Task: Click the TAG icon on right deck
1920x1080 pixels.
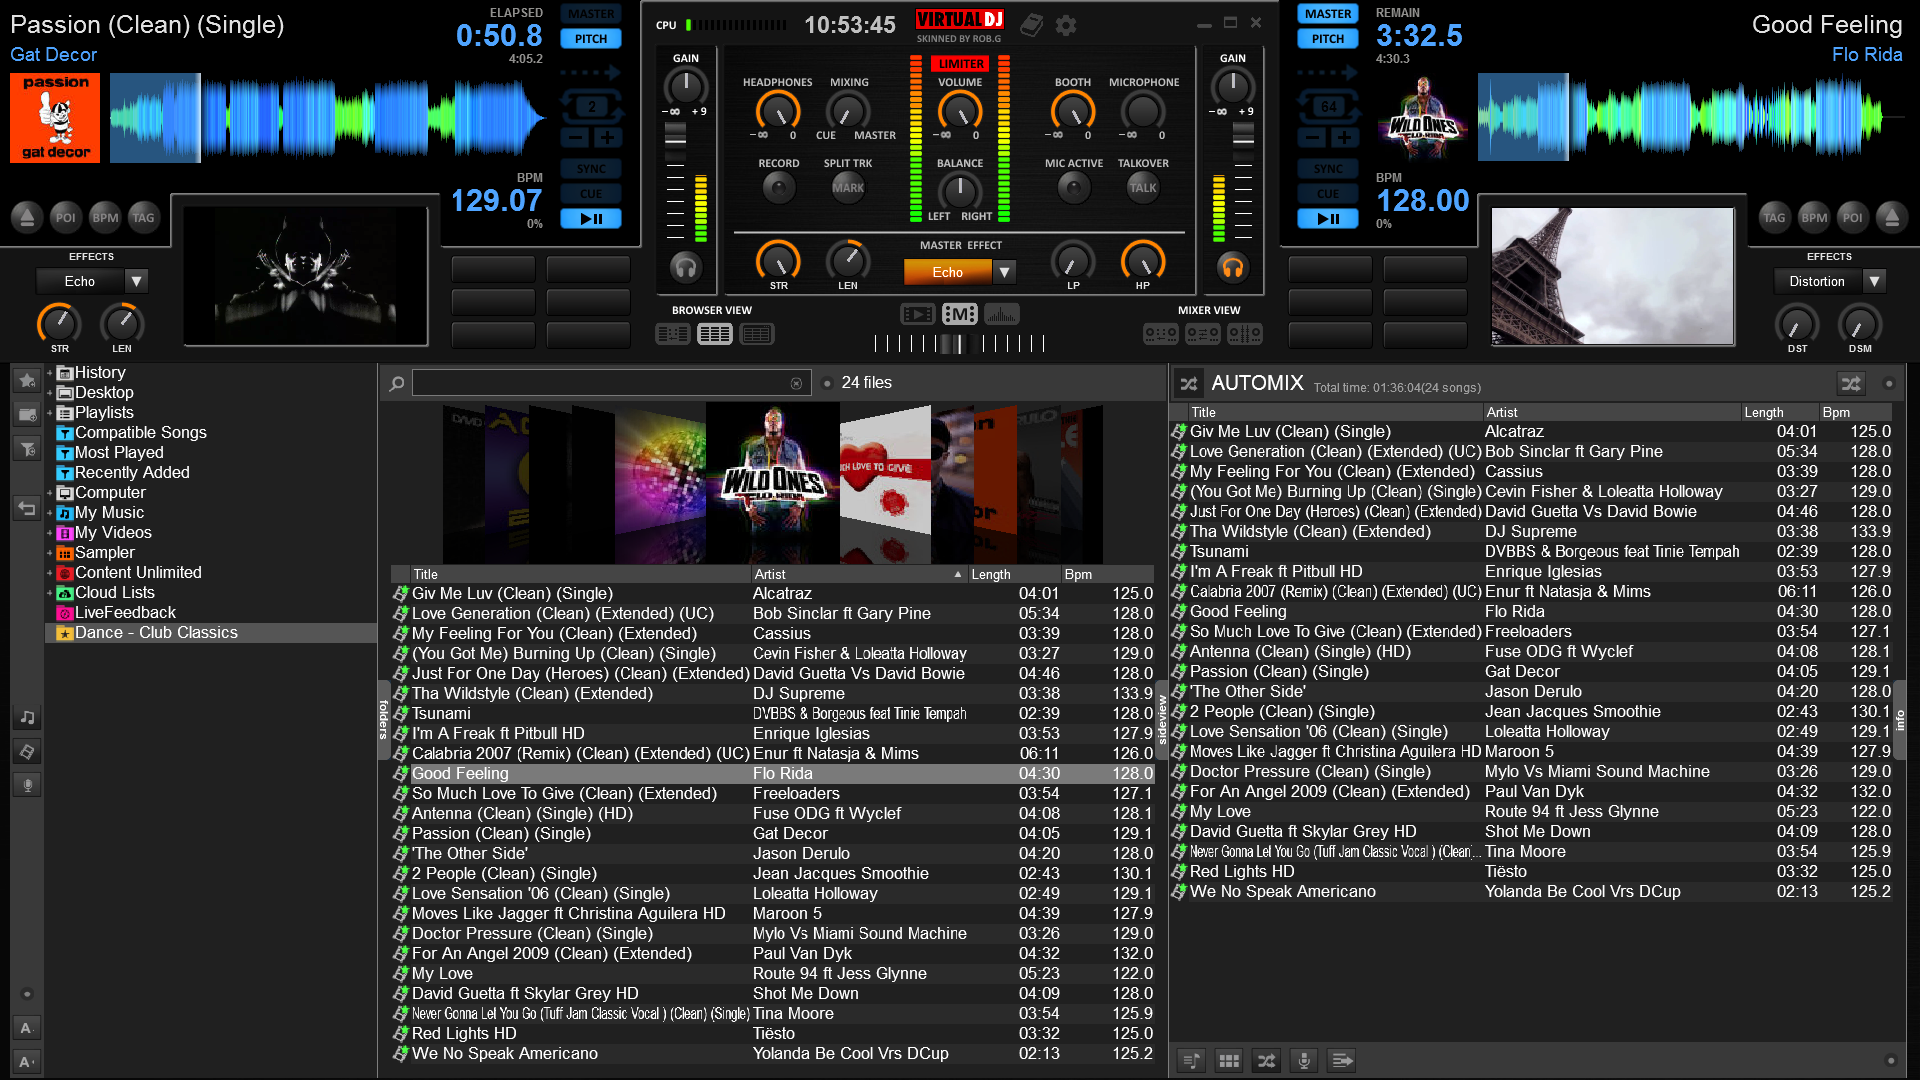Action: click(x=1778, y=218)
